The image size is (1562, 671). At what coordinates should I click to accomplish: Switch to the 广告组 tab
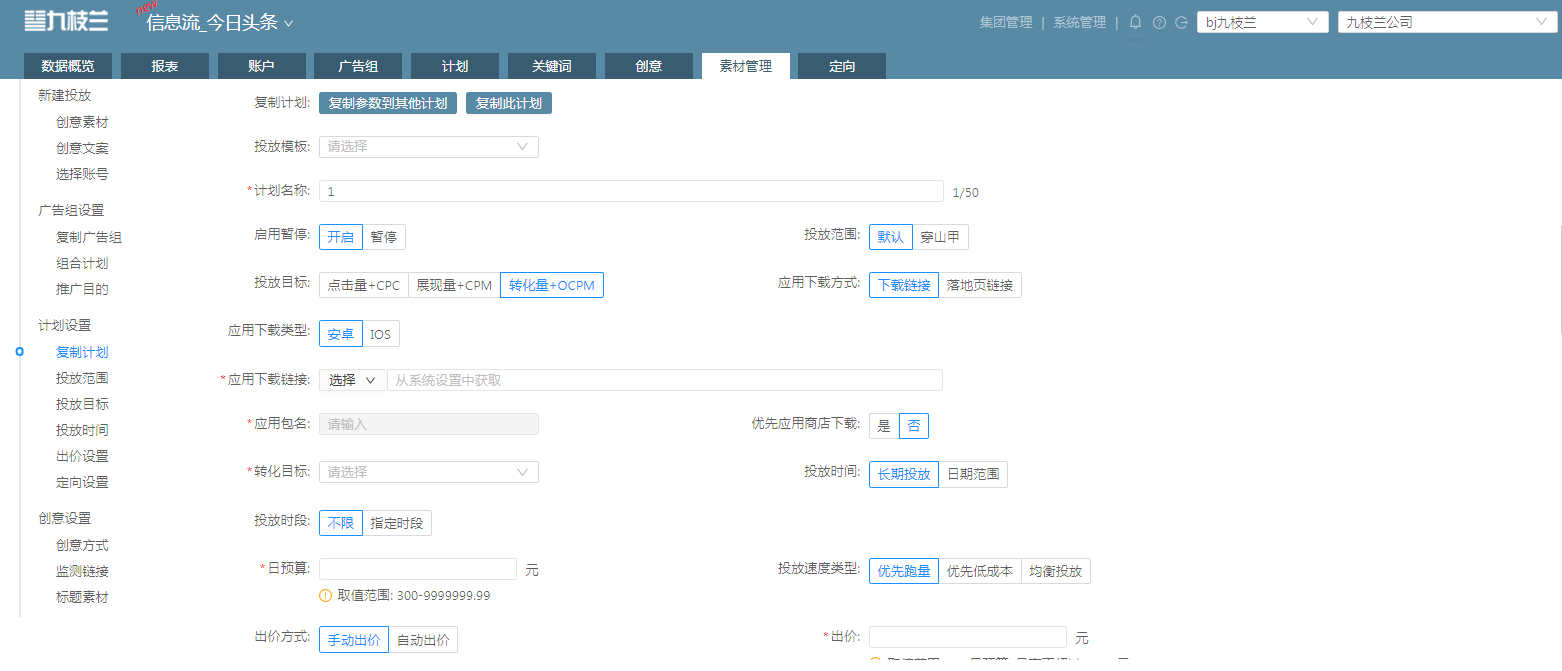(x=358, y=66)
